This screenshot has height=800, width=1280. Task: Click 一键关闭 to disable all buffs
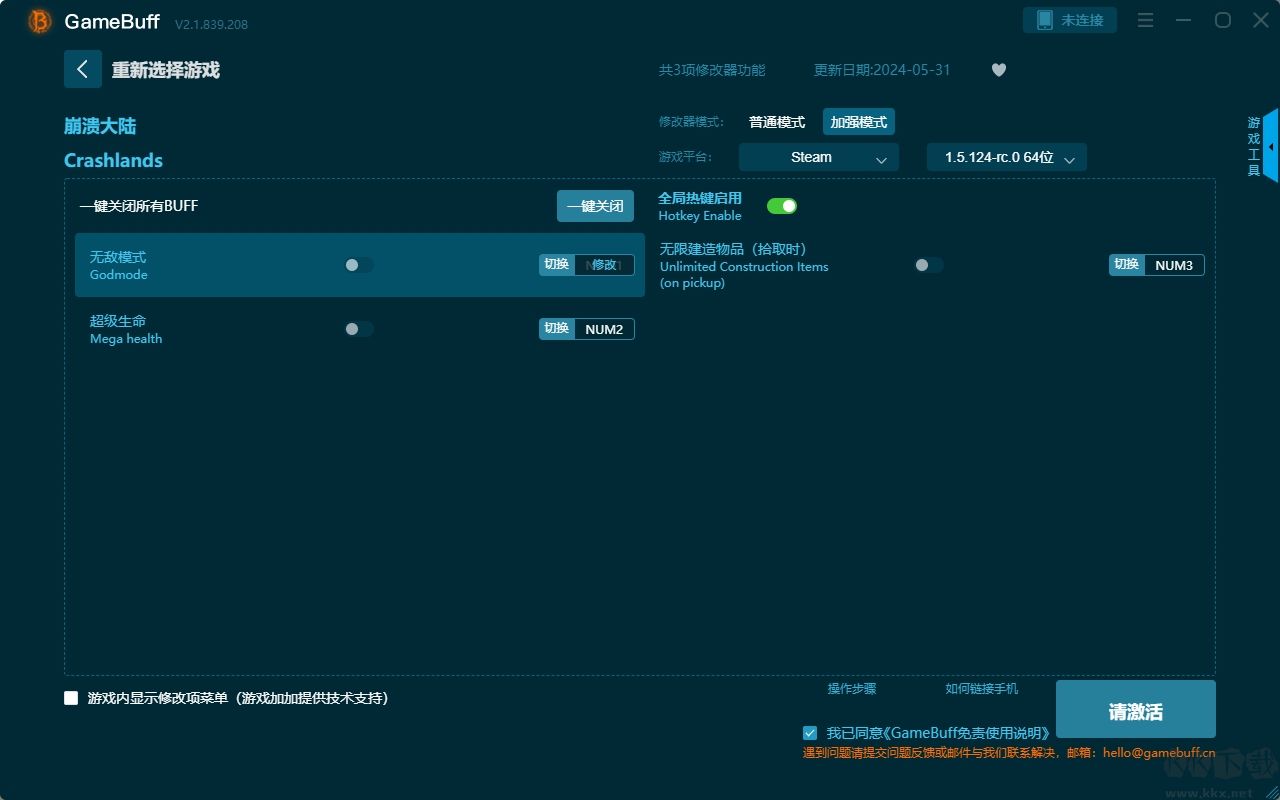(x=595, y=206)
